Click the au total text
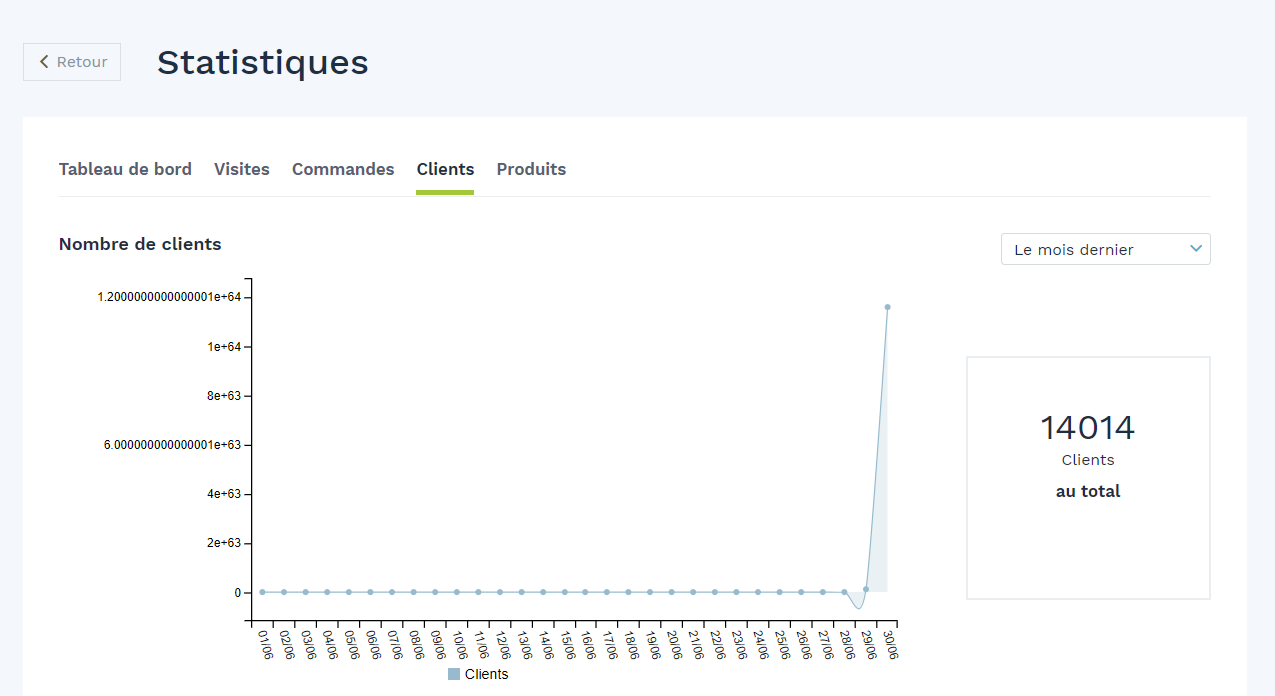Screen dimensions: 1275x696 click(x=1088, y=491)
